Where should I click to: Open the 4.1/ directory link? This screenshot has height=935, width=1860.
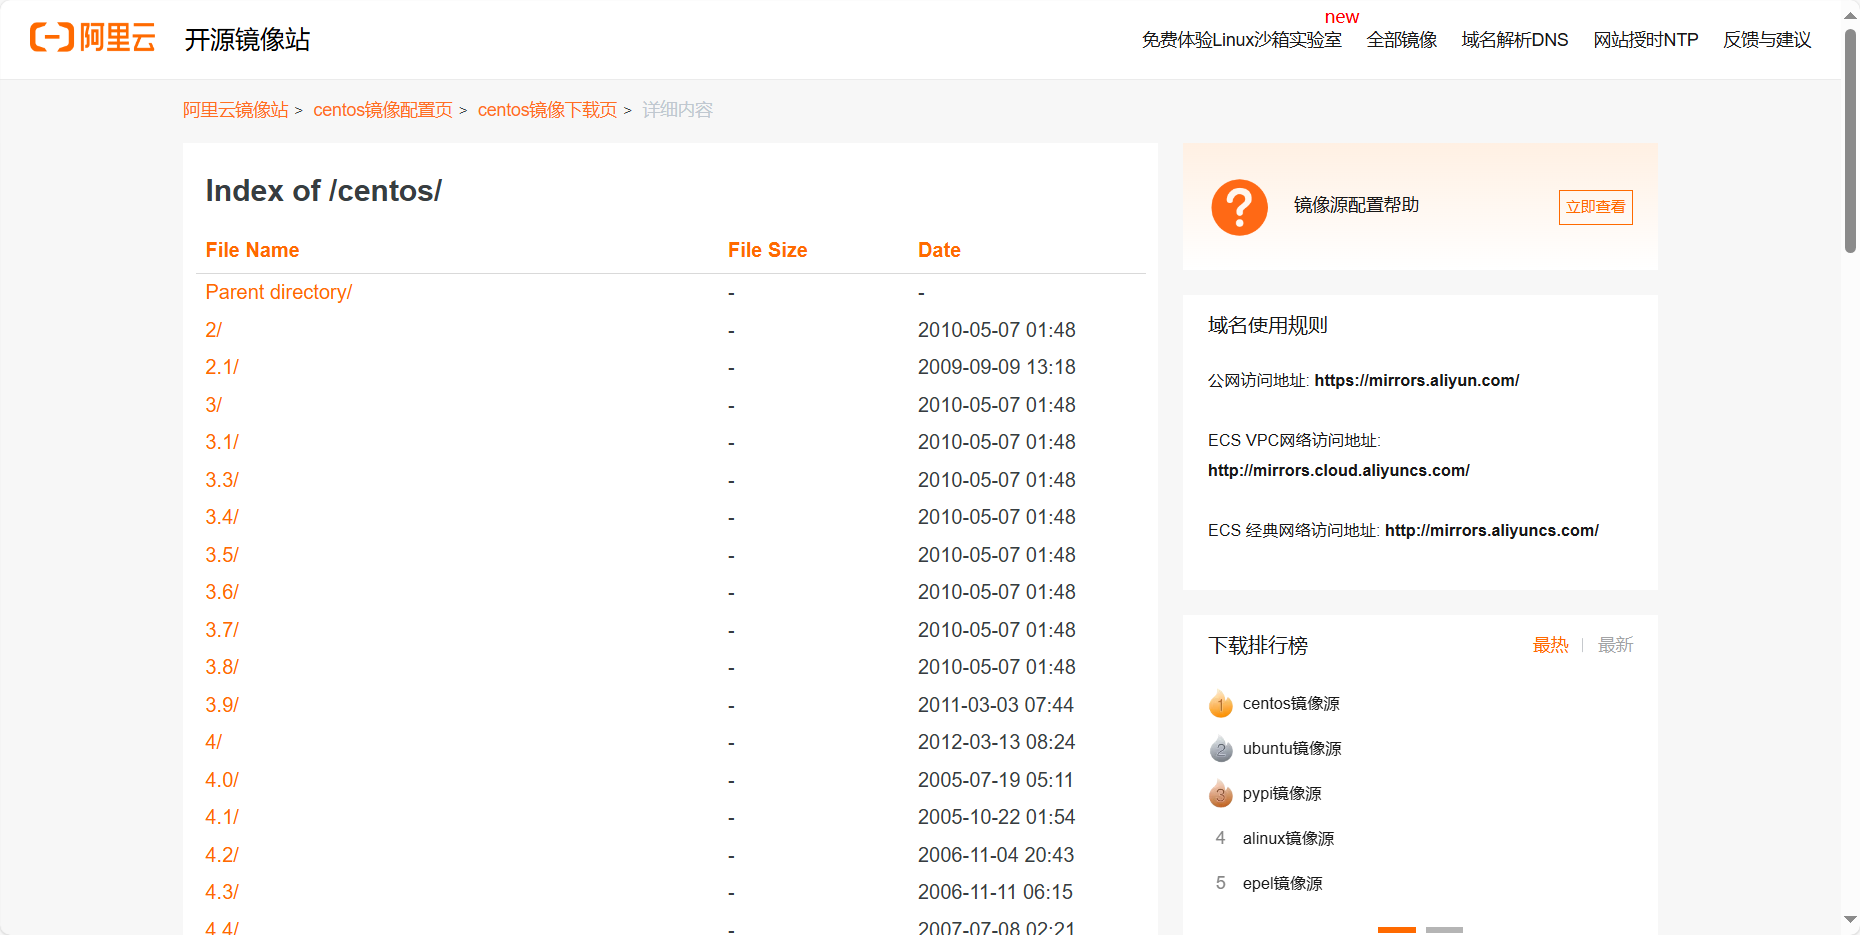(222, 817)
